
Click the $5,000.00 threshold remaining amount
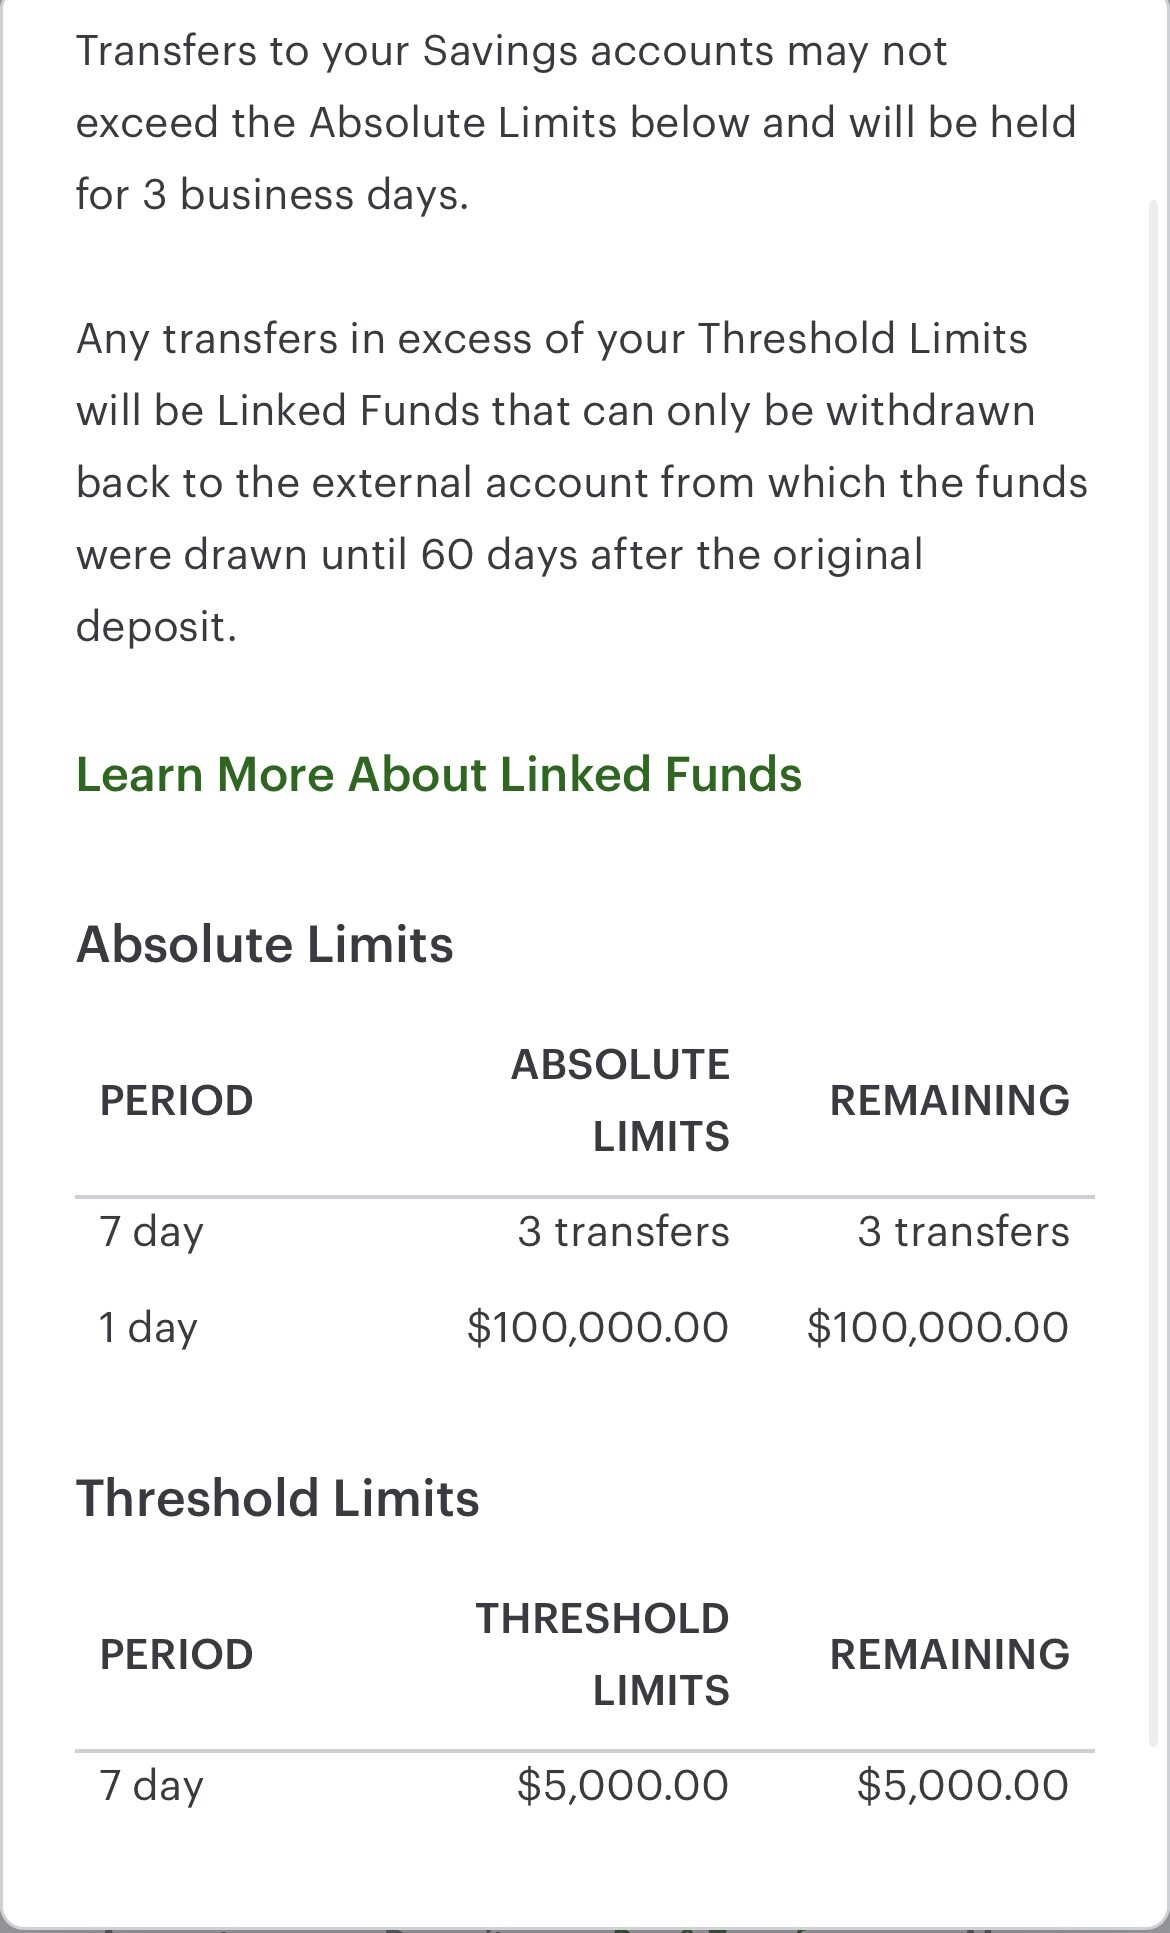962,1786
